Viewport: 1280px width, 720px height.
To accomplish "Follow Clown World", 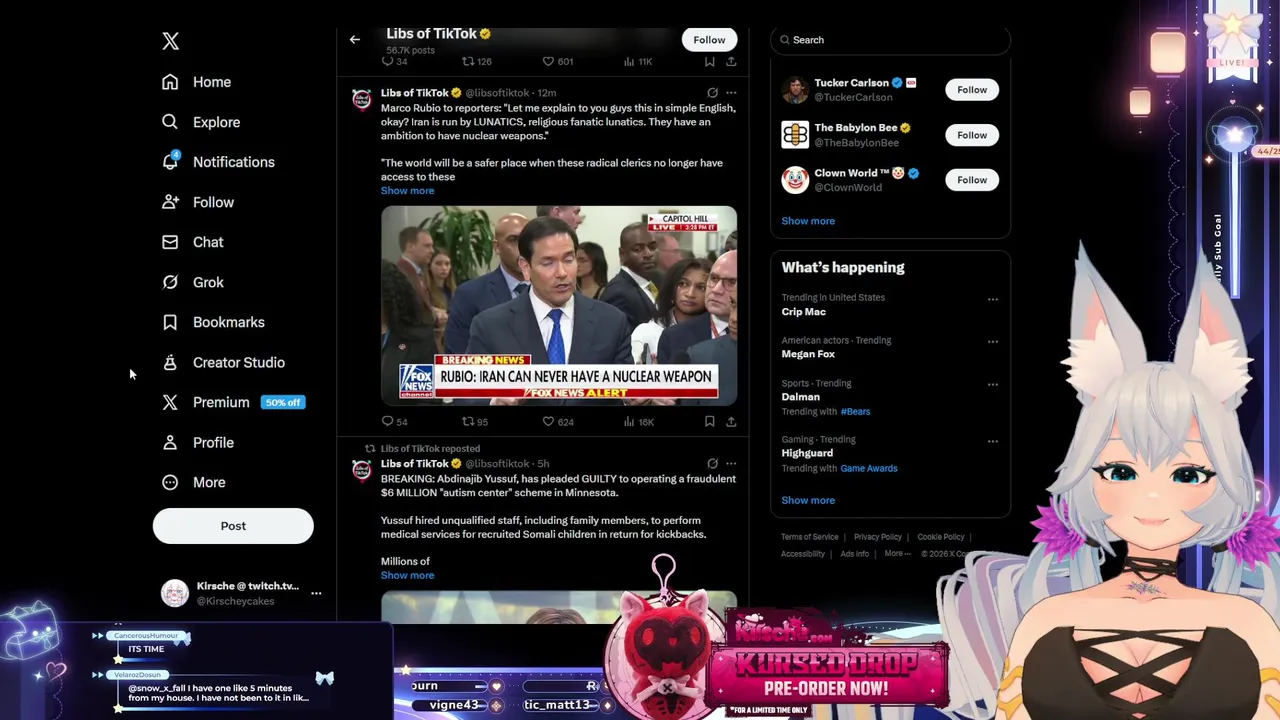I will pyautogui.click(x=971, y=180).
